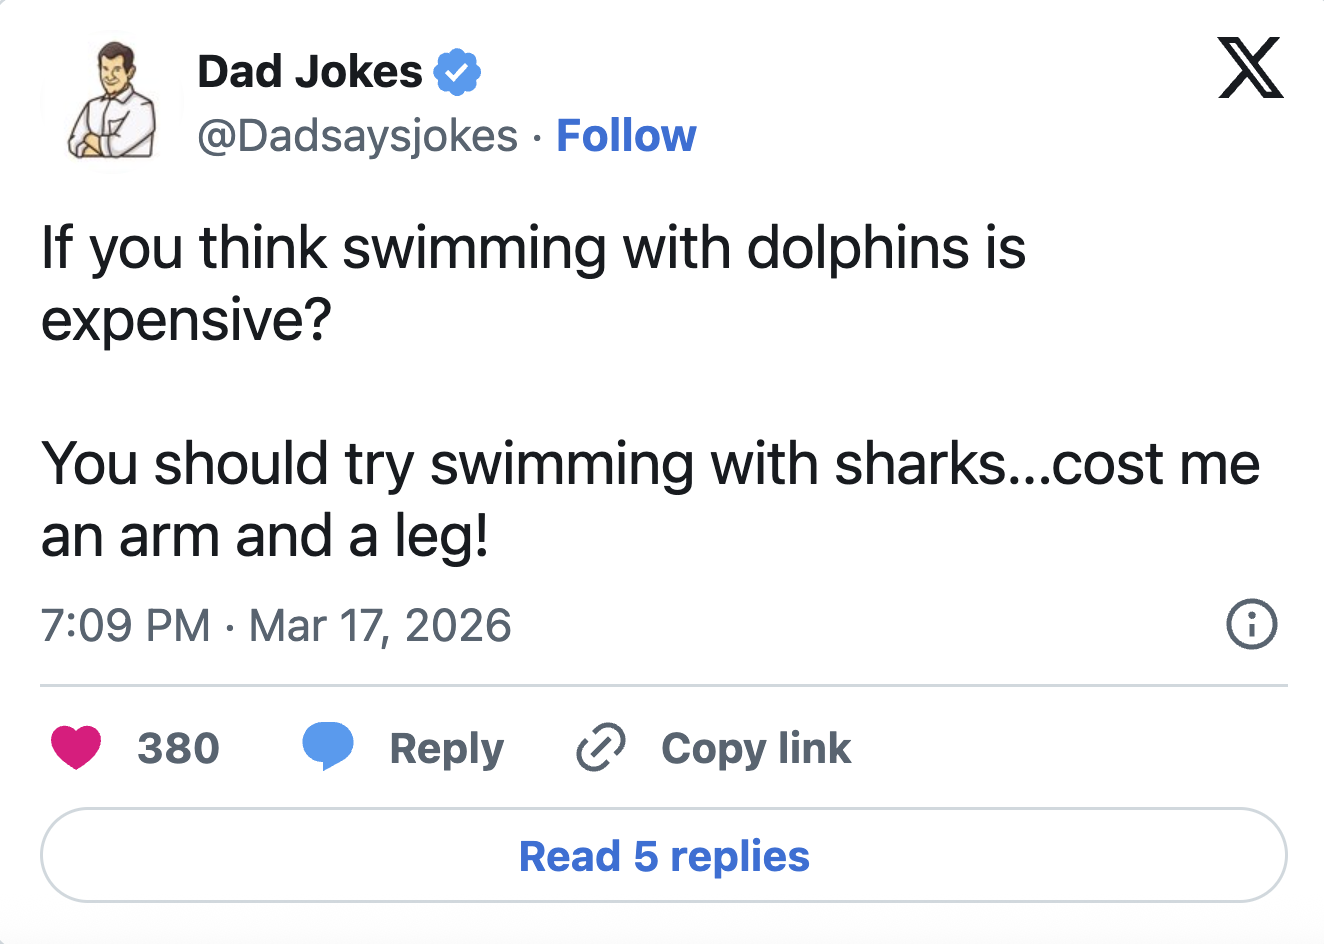This screenshot has width=1324, height=944.
Task: Open the @Dadsaysjokes handle
Action: point(357,135)
